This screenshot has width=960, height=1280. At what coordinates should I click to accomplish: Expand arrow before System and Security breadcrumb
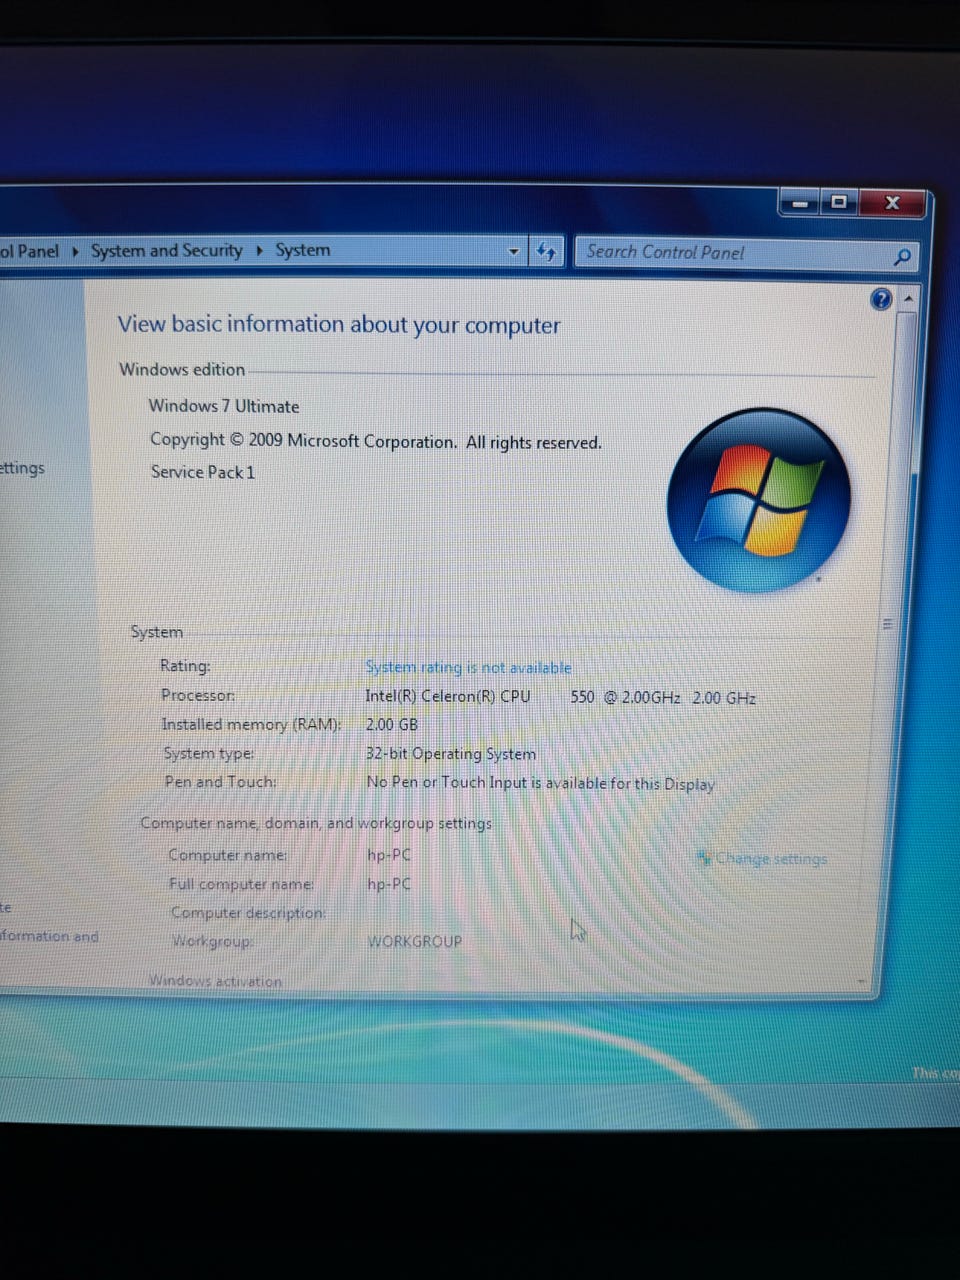pos(76,251)
